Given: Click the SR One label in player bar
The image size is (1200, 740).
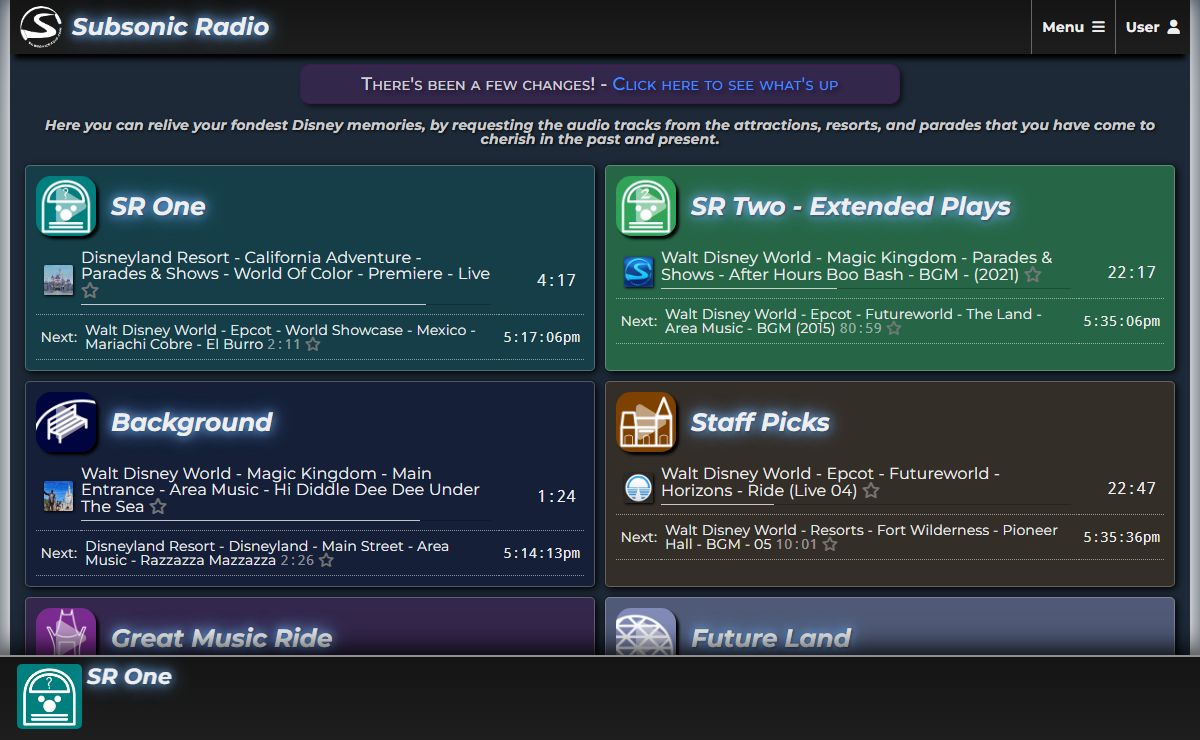Looking at the screenshot, I should click(129, 677).
